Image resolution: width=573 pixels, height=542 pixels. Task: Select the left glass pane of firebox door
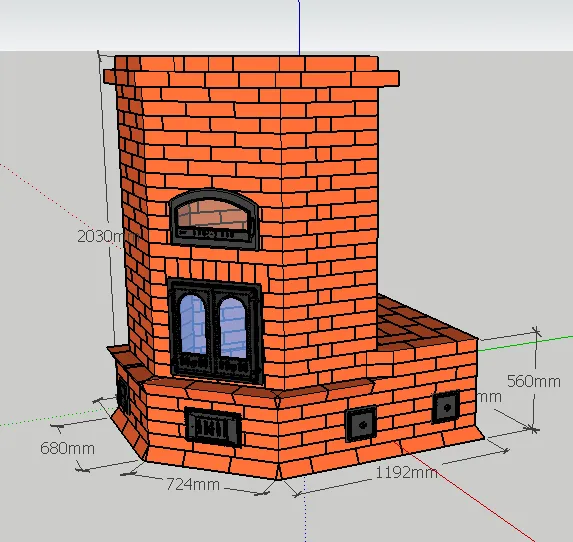(x=193, y=325)
